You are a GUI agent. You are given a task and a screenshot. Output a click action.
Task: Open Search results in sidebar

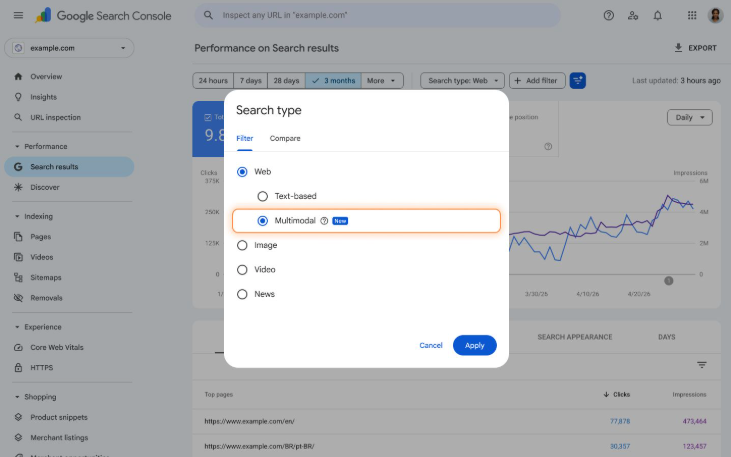(x=69, y=166)
